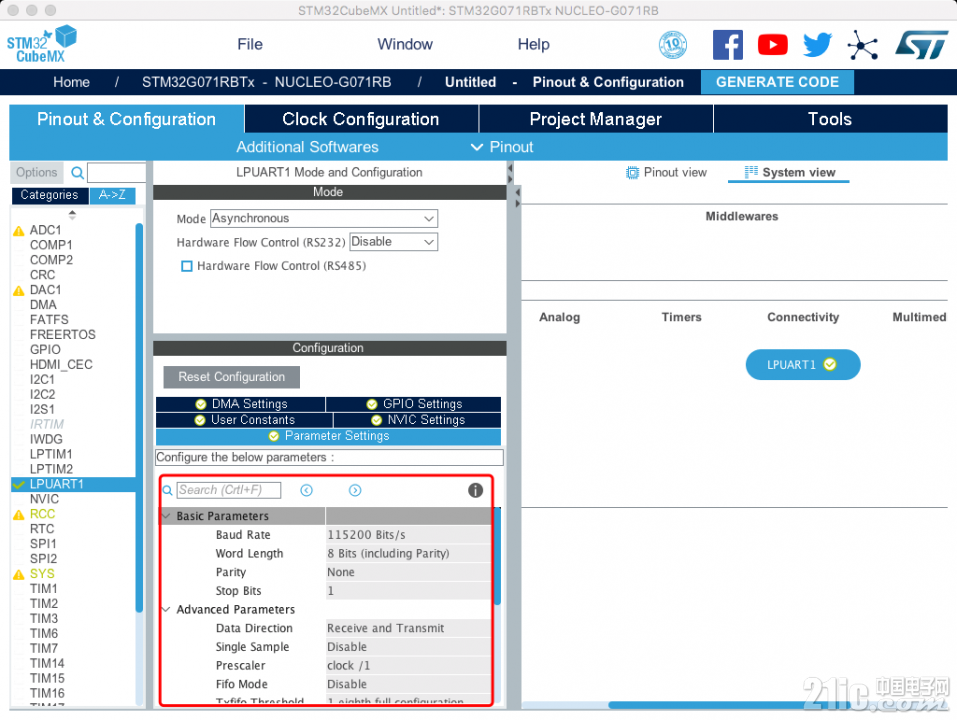
Task: Open the File menu
Action: click(x=250, y=45)
